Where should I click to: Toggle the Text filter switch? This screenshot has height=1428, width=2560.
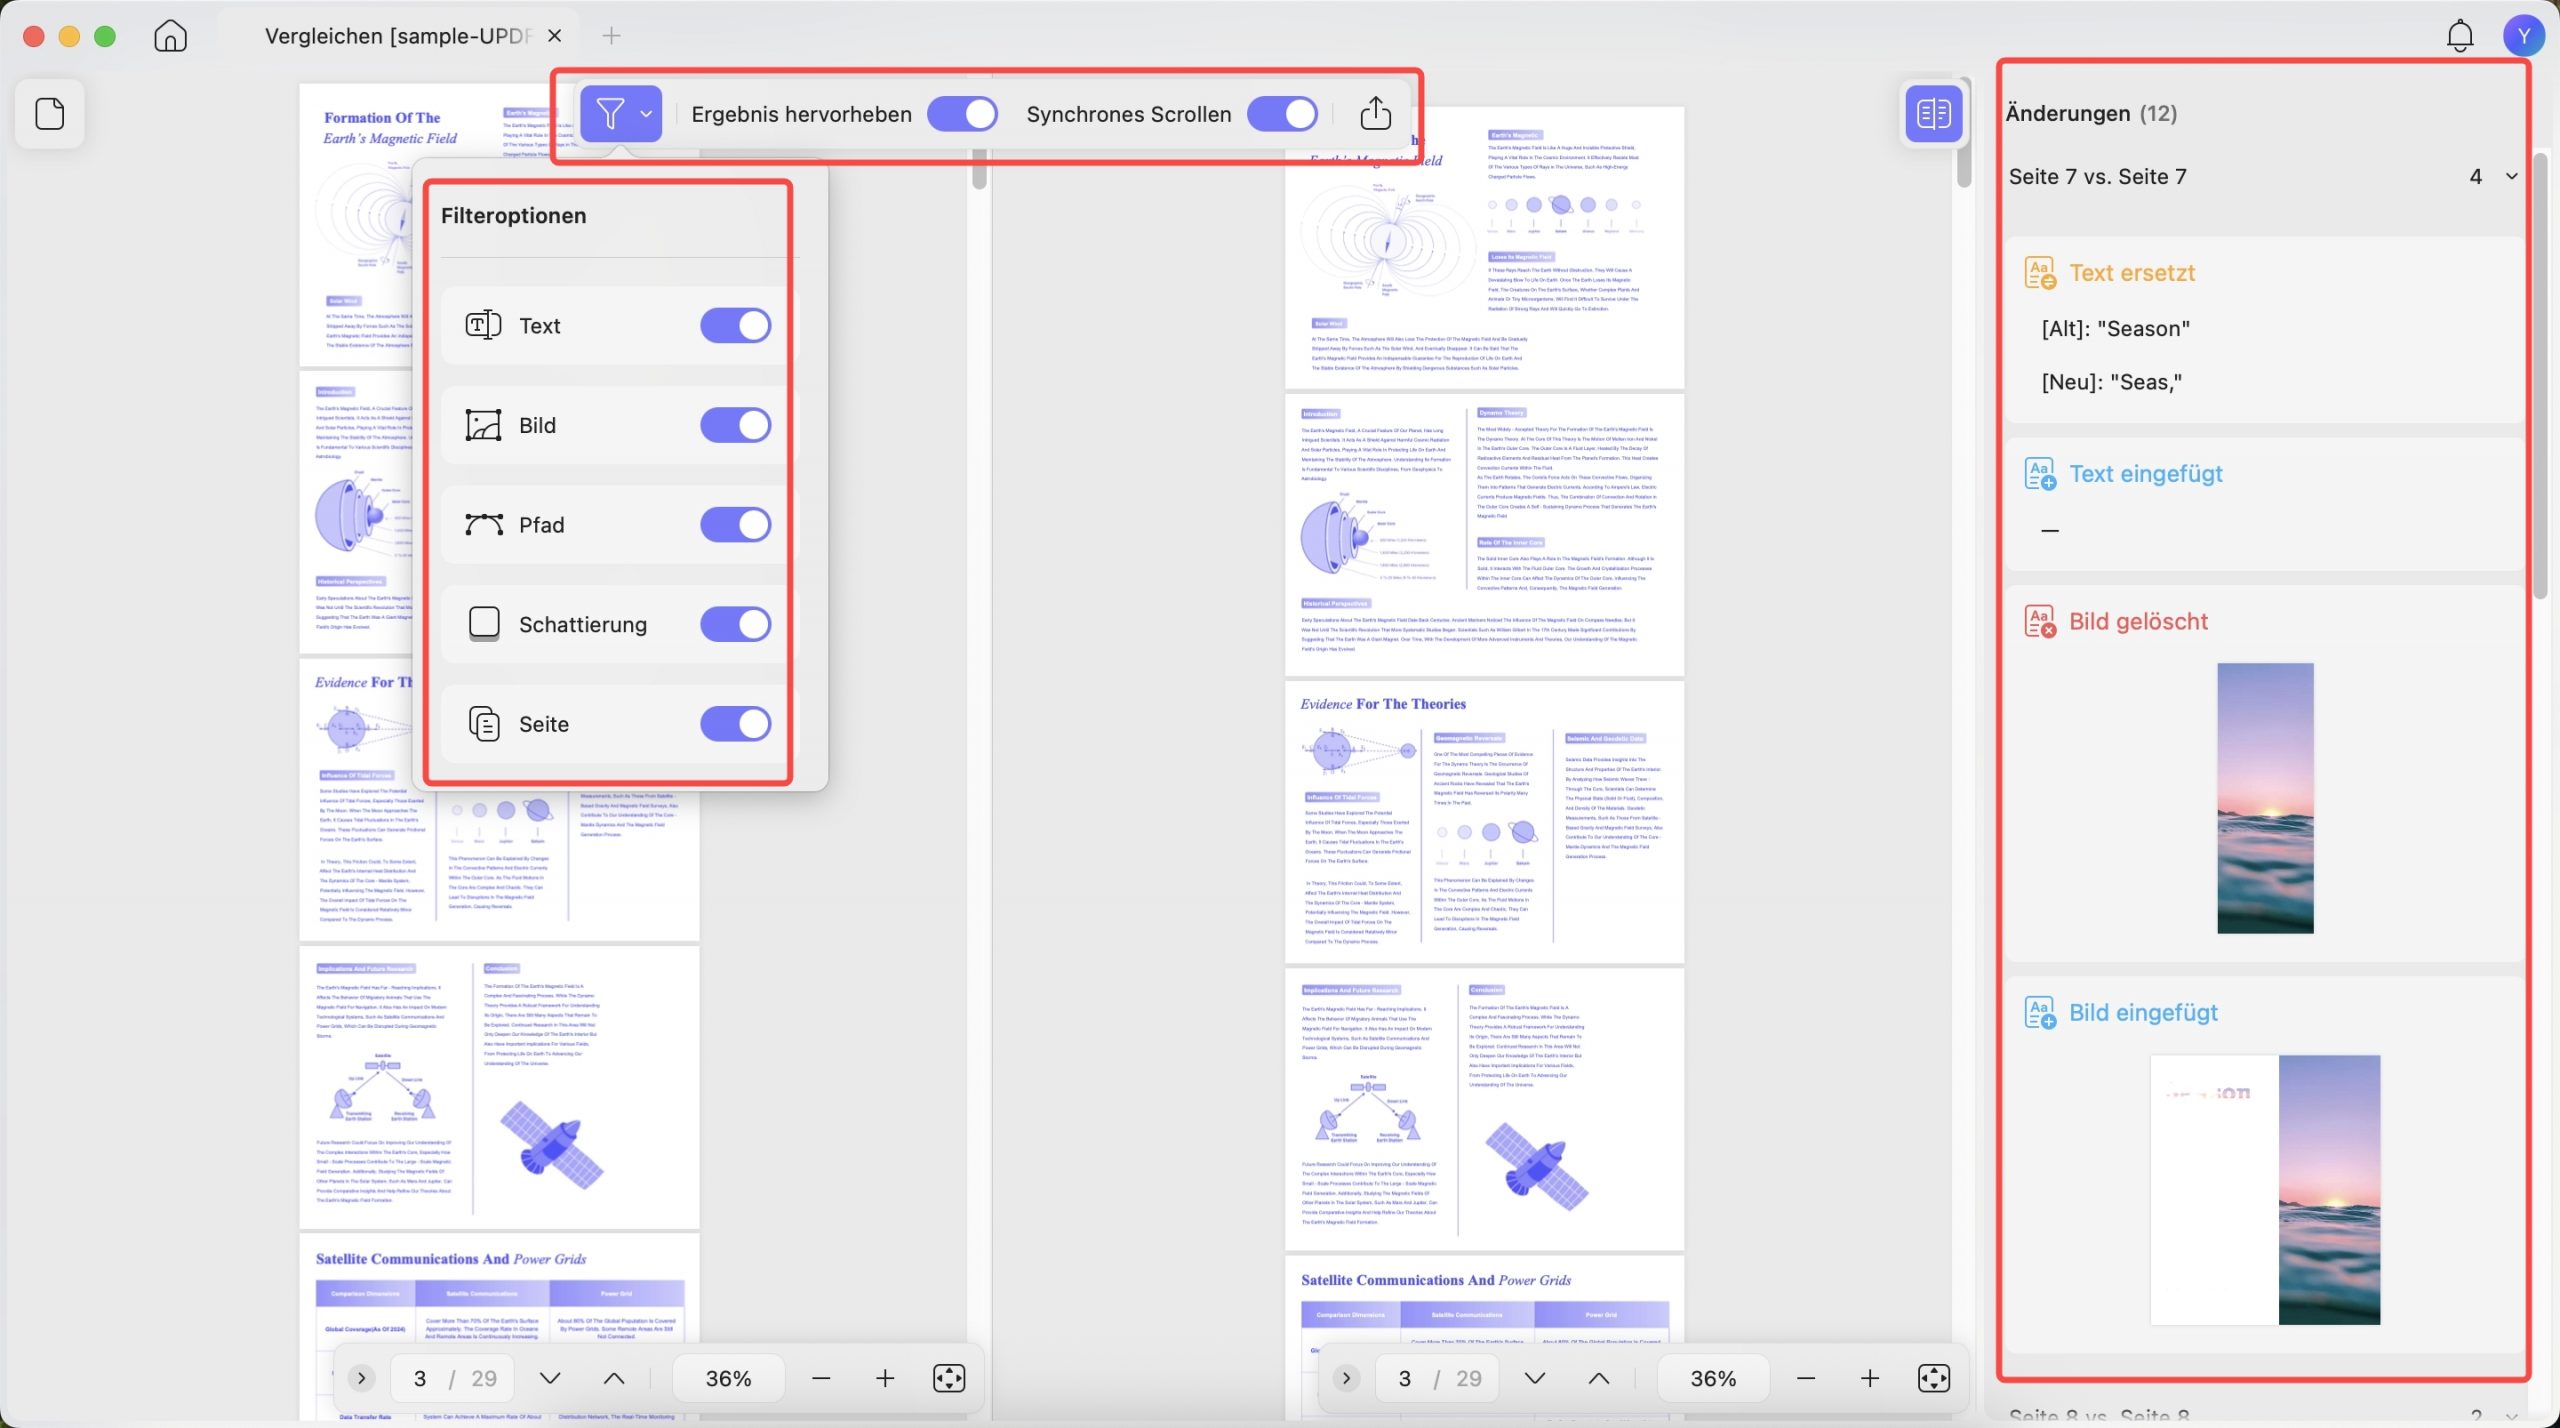tap(735, 325)
